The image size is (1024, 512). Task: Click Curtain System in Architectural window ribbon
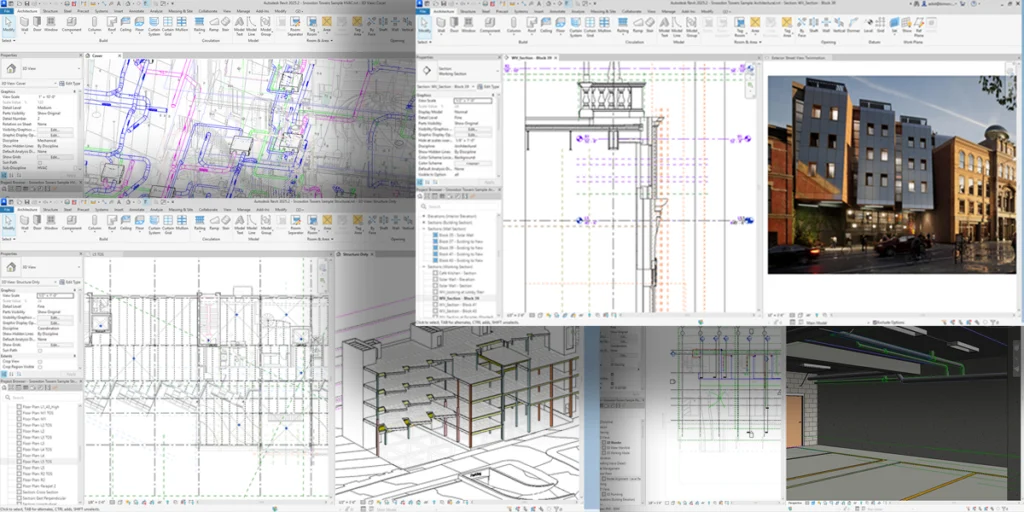(x=575, y=26)
